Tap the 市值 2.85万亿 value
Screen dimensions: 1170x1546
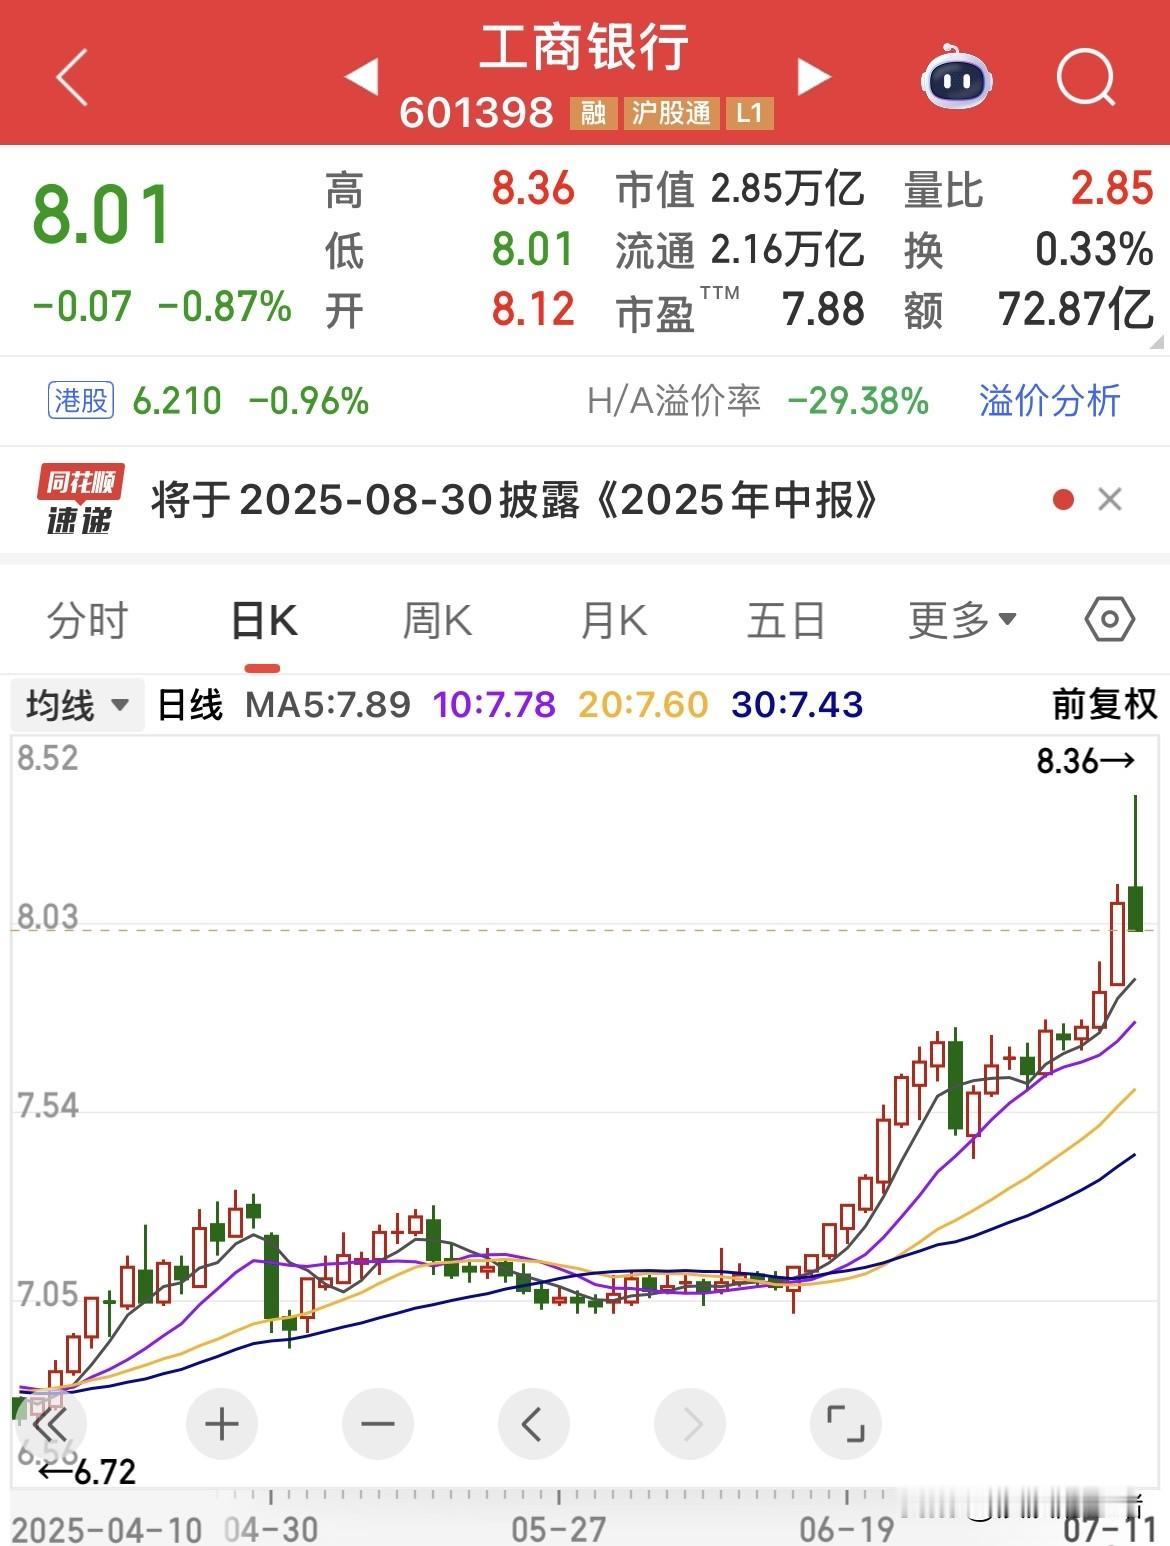[788, 189]
